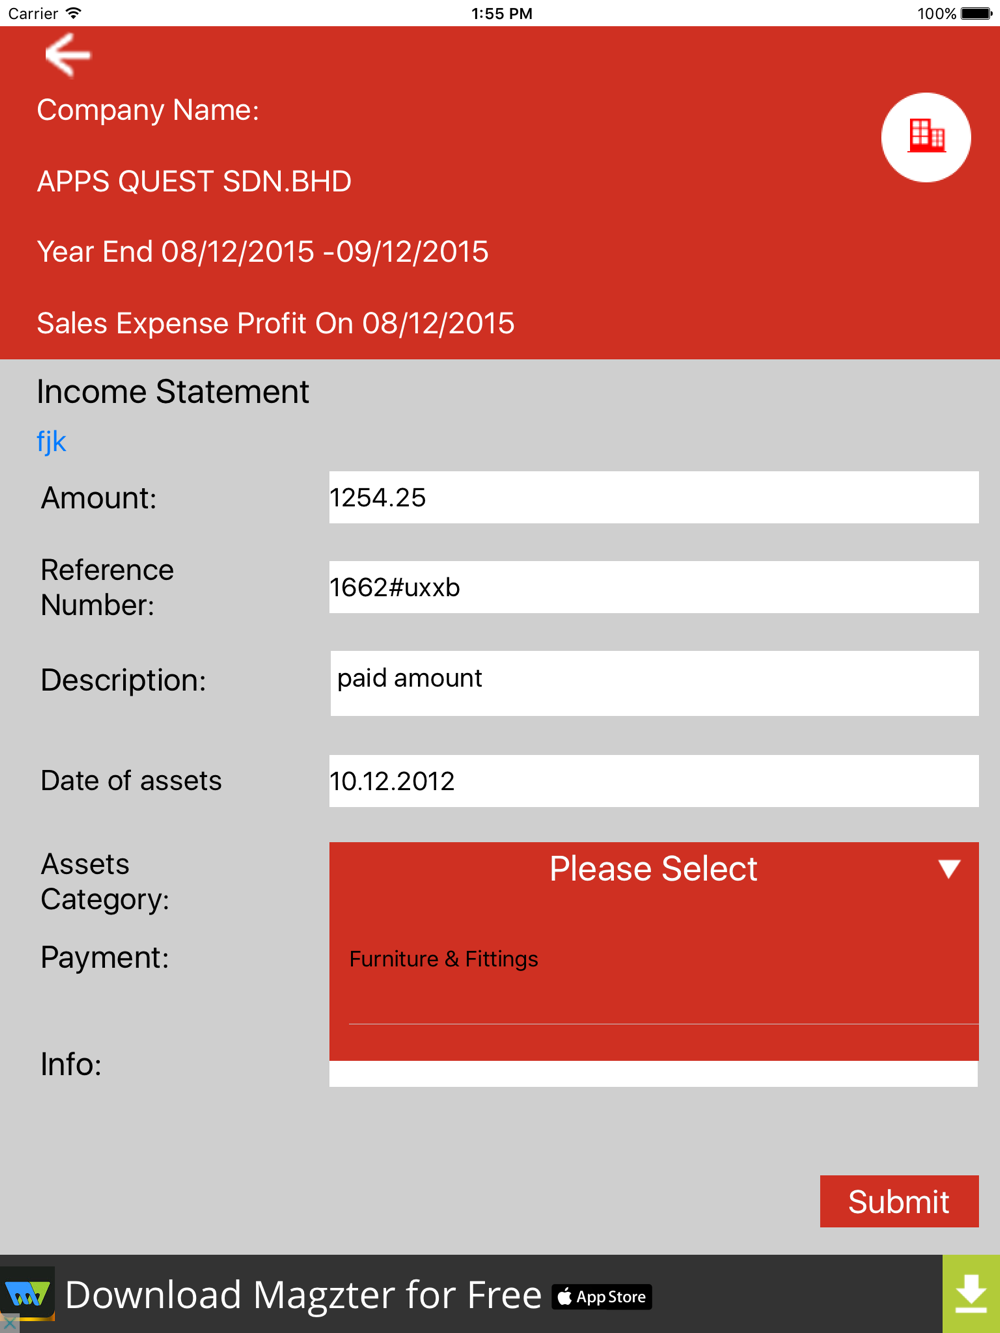Tap the 'Payment:' label
This screenshot has height=1333, width=1000.
[105, 958]
